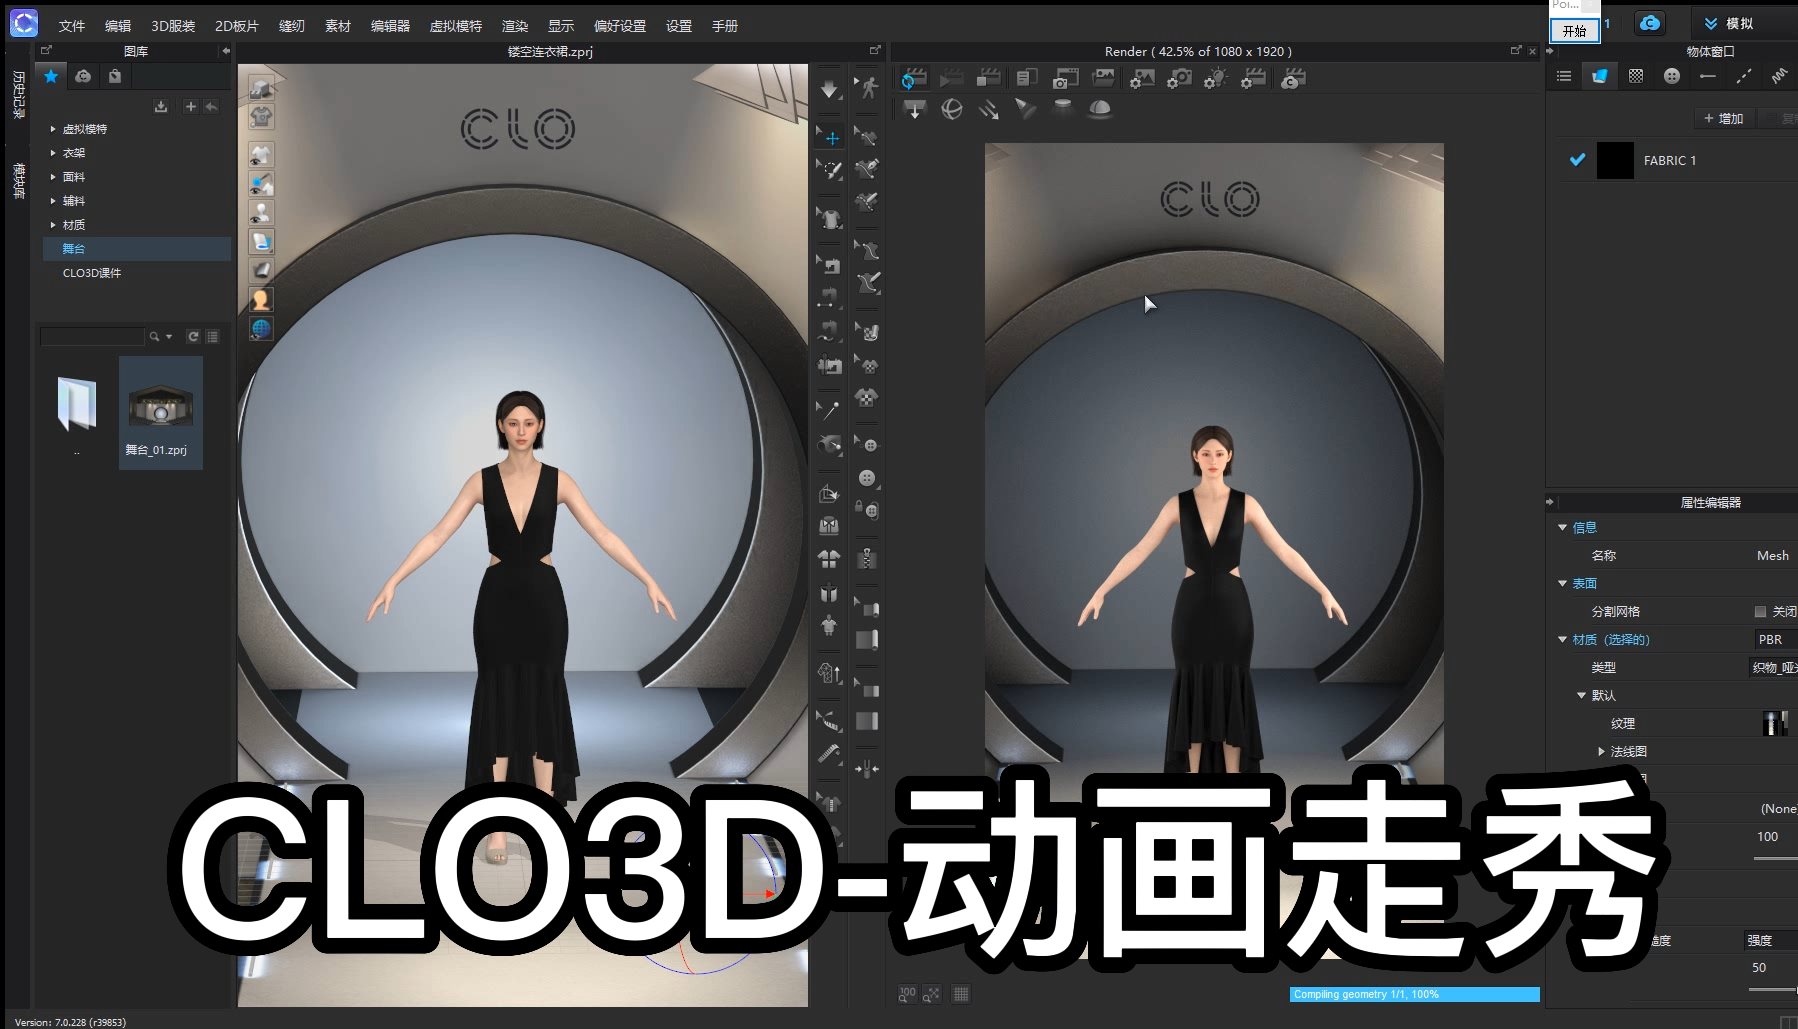The image size is (1798, 1029).
Task: Open the scene list icon in object window
Action: click(1564, 76)
